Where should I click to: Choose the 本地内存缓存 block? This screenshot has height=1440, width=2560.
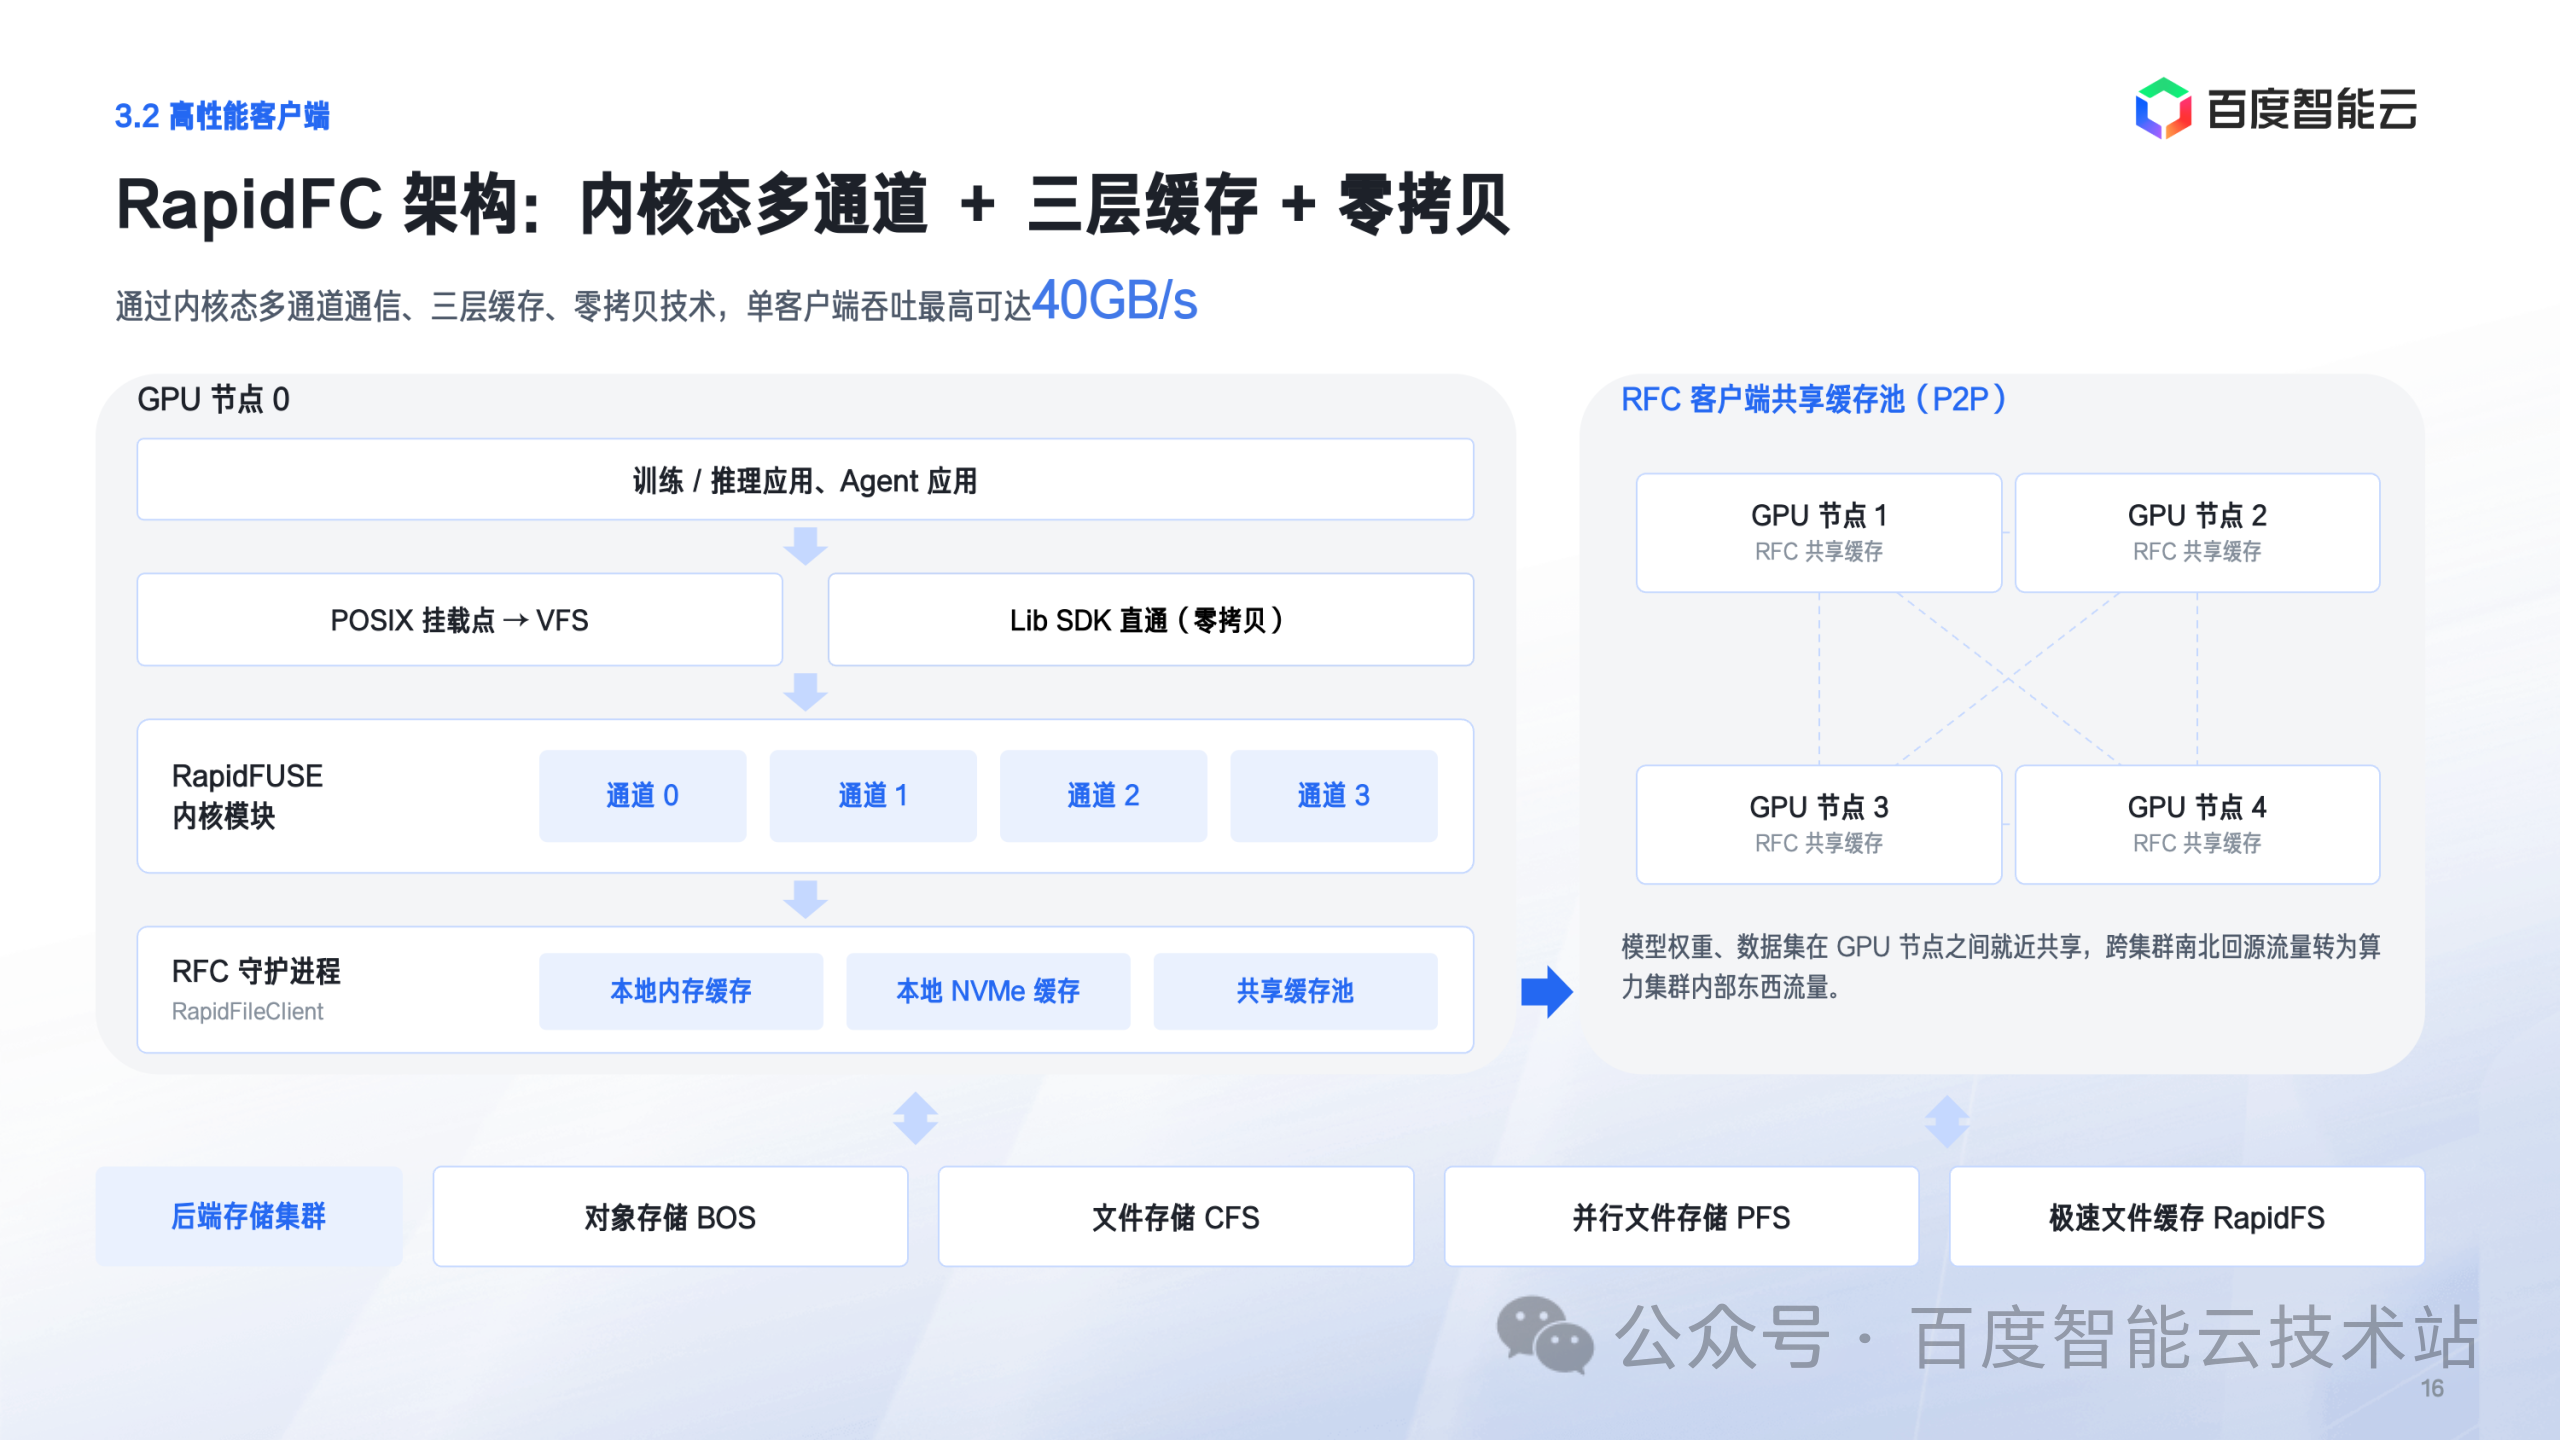tap(680, 991)
